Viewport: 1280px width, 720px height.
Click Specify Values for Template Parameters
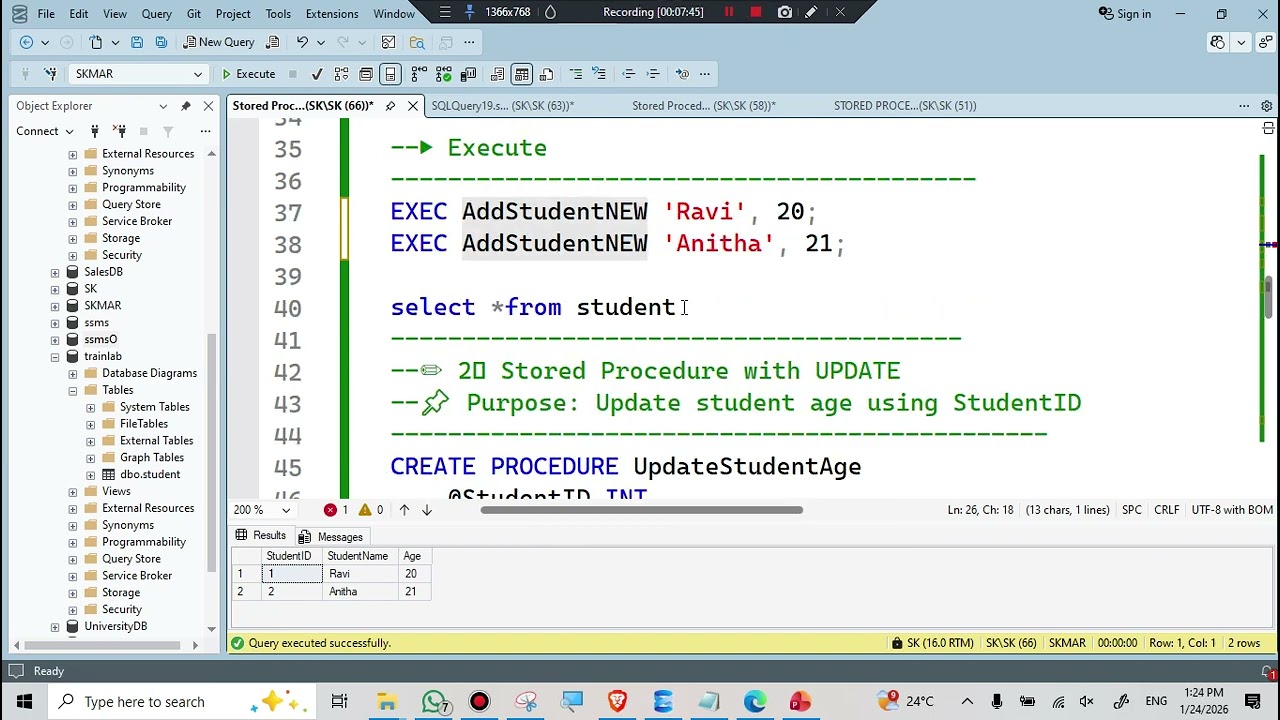click(682, 74)
